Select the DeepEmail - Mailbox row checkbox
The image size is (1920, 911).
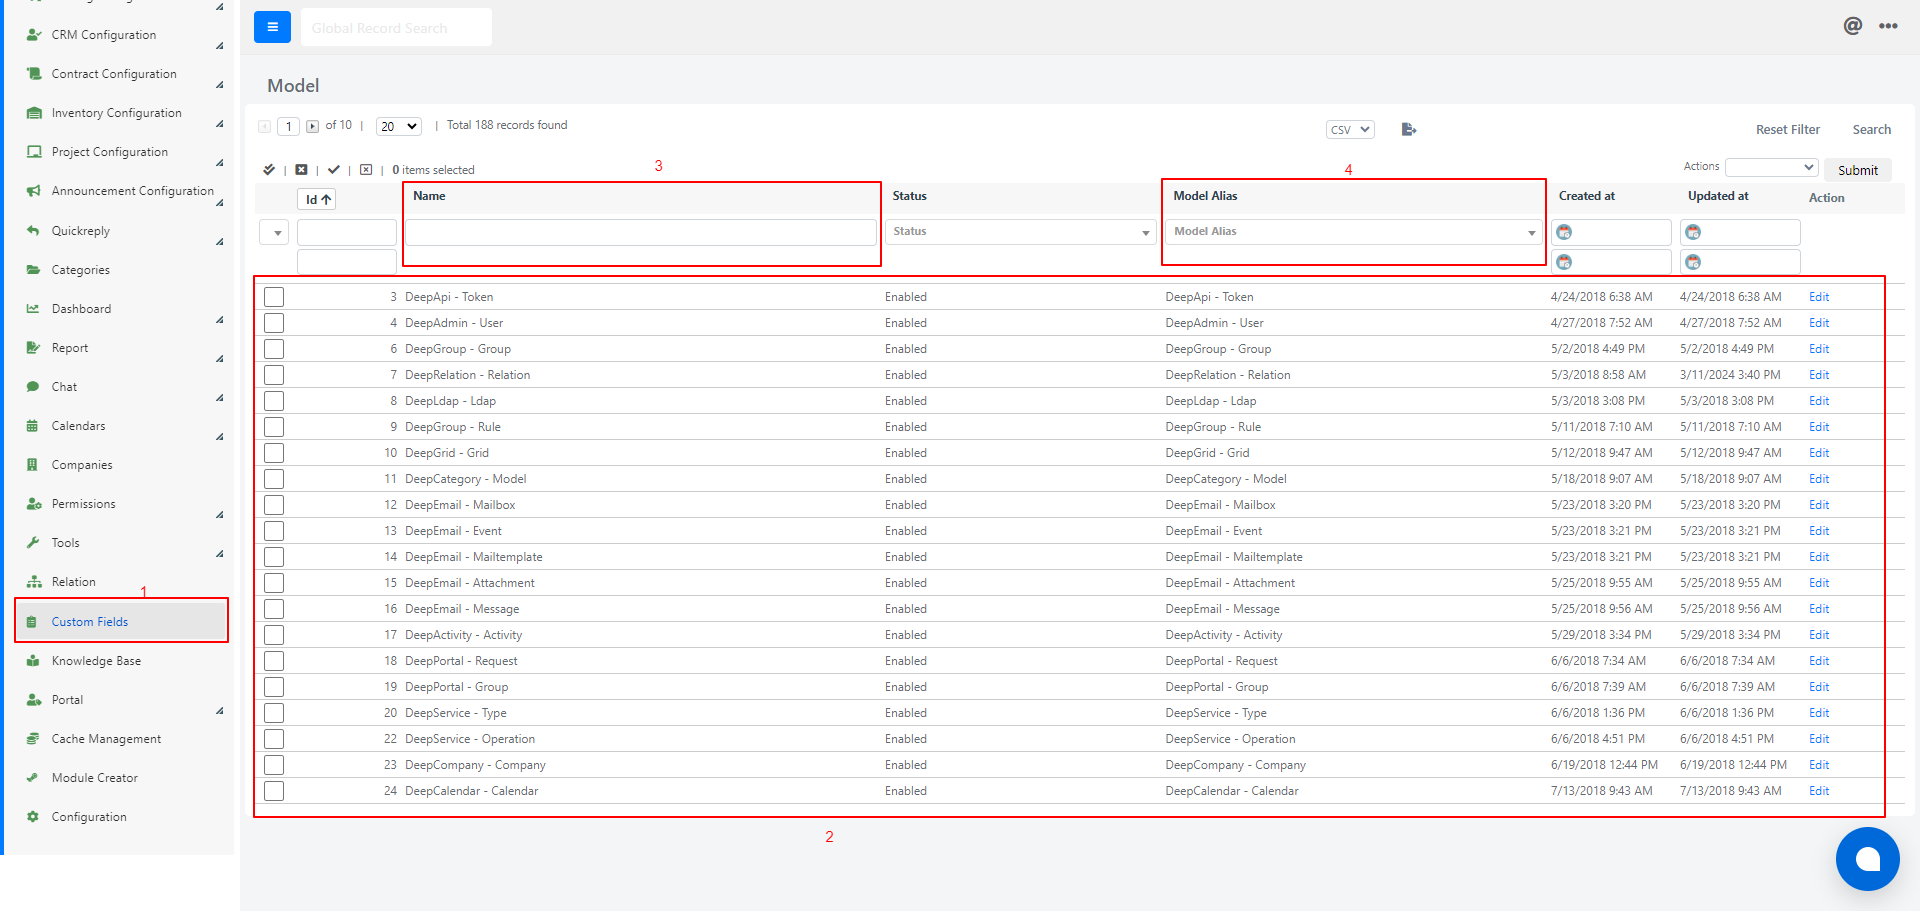pos(274,505)
